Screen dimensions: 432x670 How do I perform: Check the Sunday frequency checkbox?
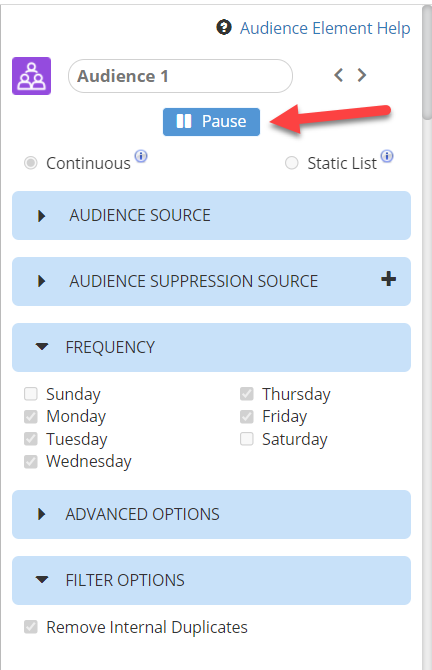31,394
